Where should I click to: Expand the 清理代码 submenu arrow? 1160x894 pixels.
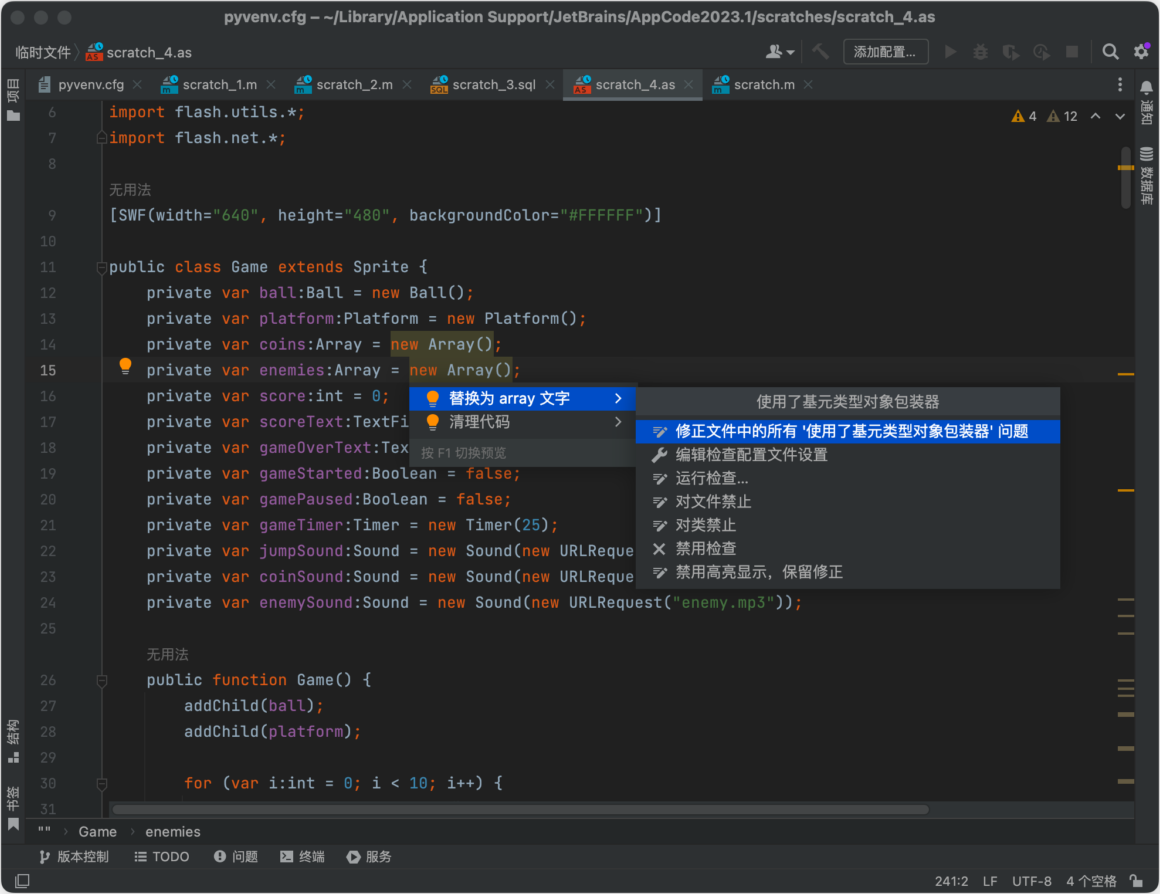pyautogui.click(x=618, y=422)
